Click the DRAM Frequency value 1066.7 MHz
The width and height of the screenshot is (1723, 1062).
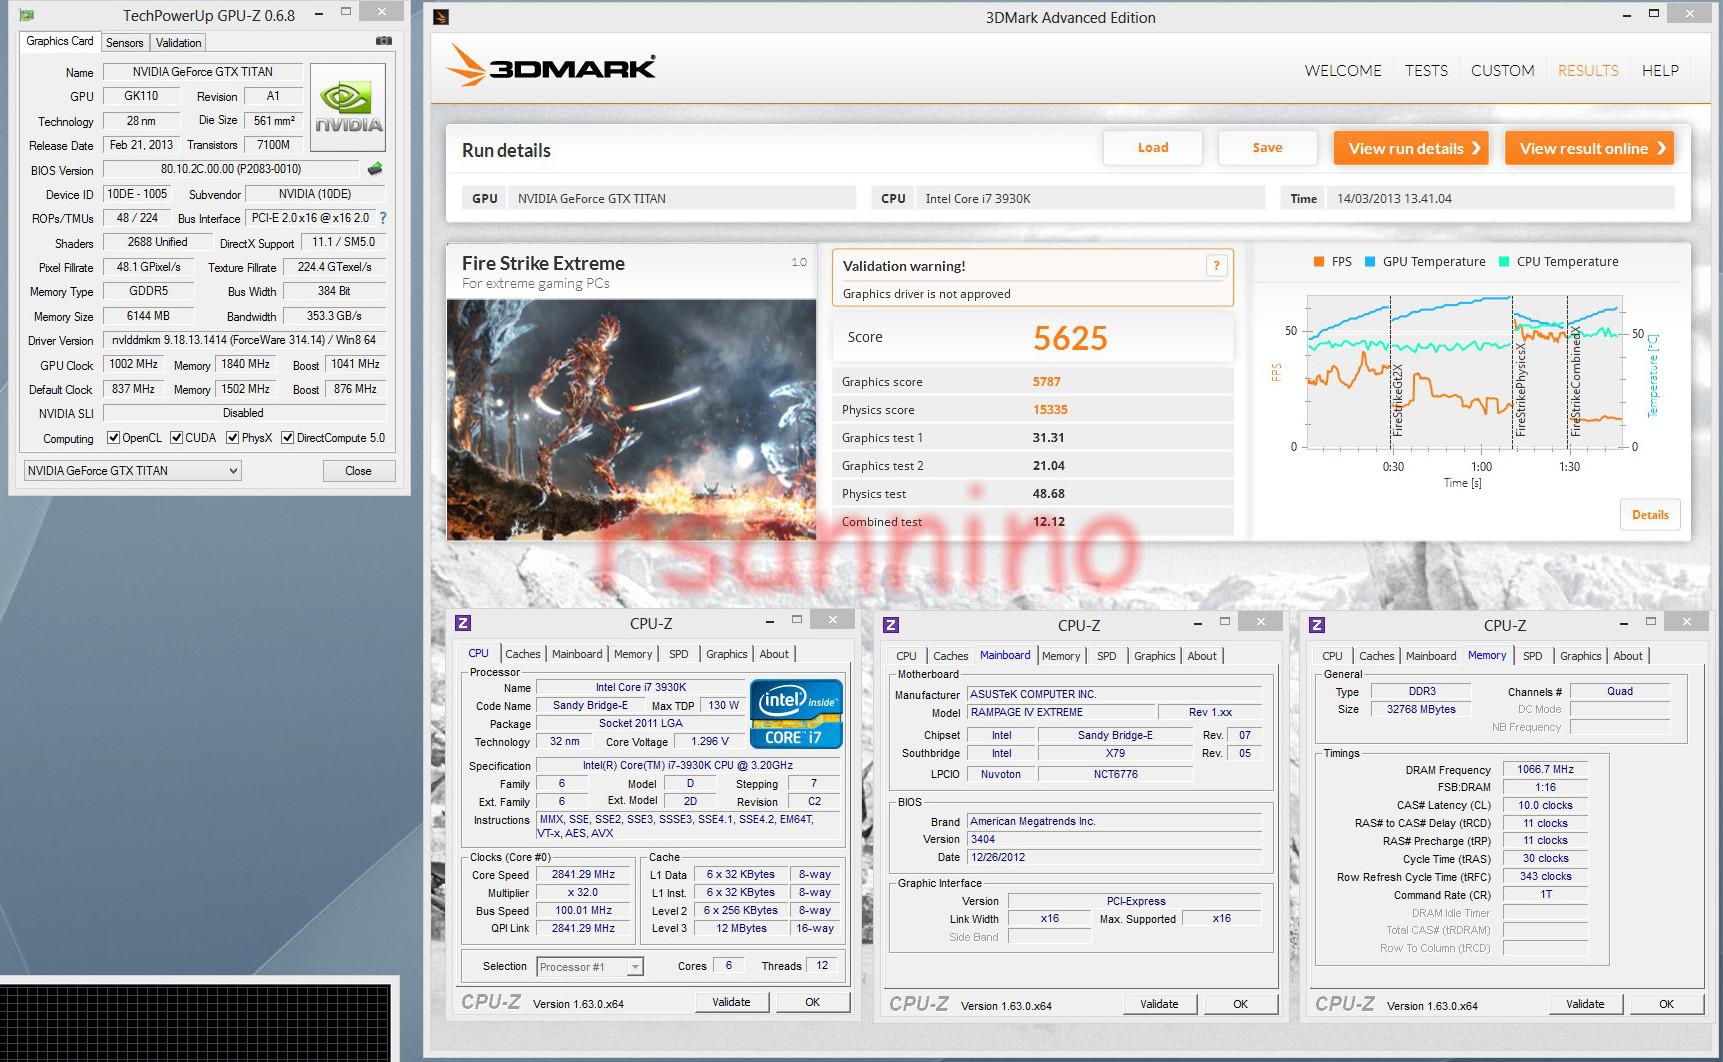coord(1545,769)
